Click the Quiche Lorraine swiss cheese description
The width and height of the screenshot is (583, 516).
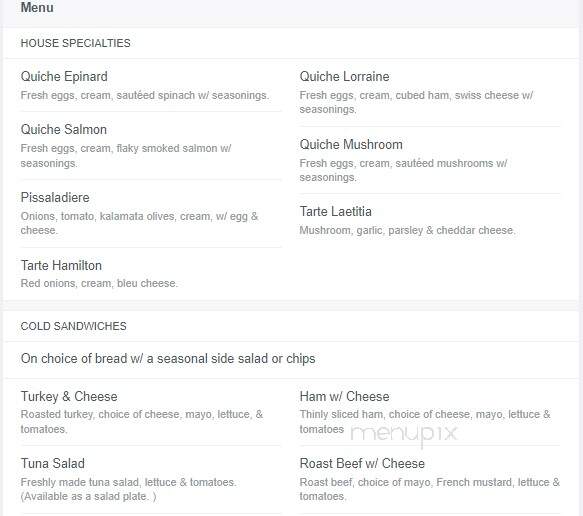pos(416,102)
